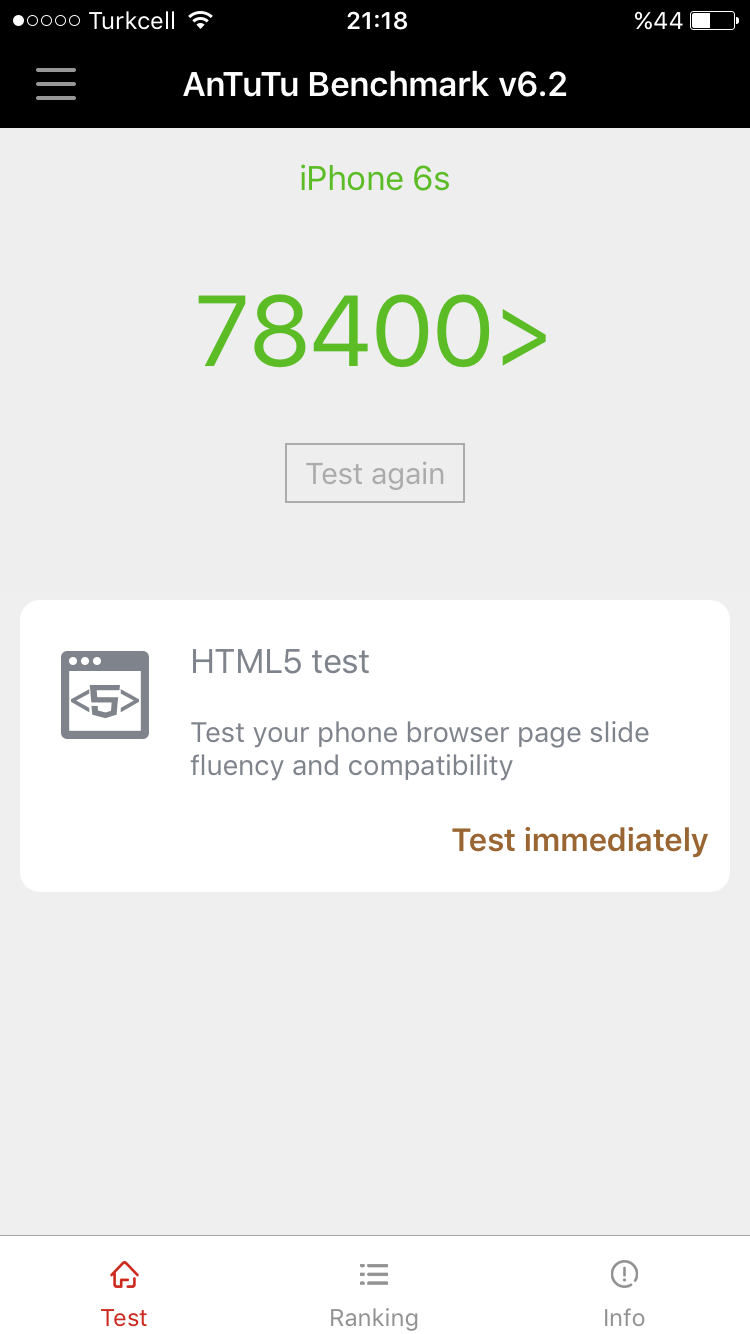Click the HTML5 browser window icon
The width and height of the screenshot is (750, 1334).
pyautogui.click(x=105, y=695)
